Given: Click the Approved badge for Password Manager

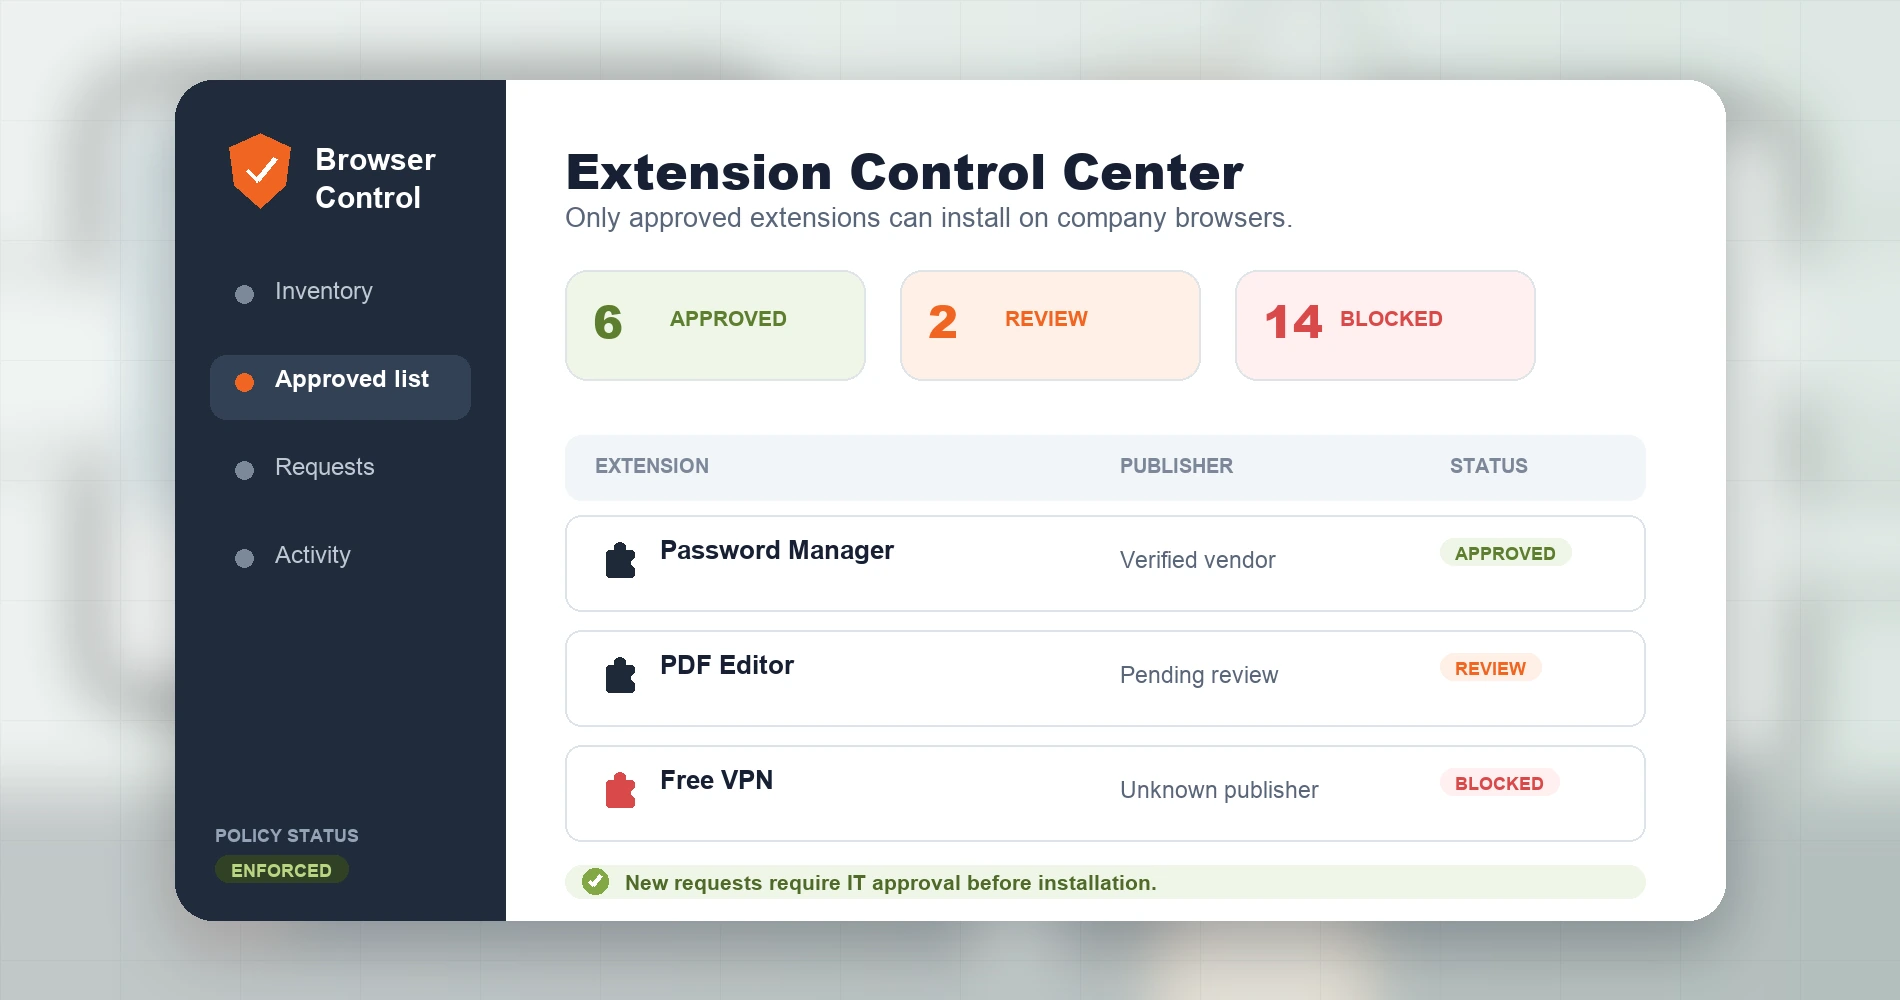Looking at the screenshot, I should coord(1505,553).
